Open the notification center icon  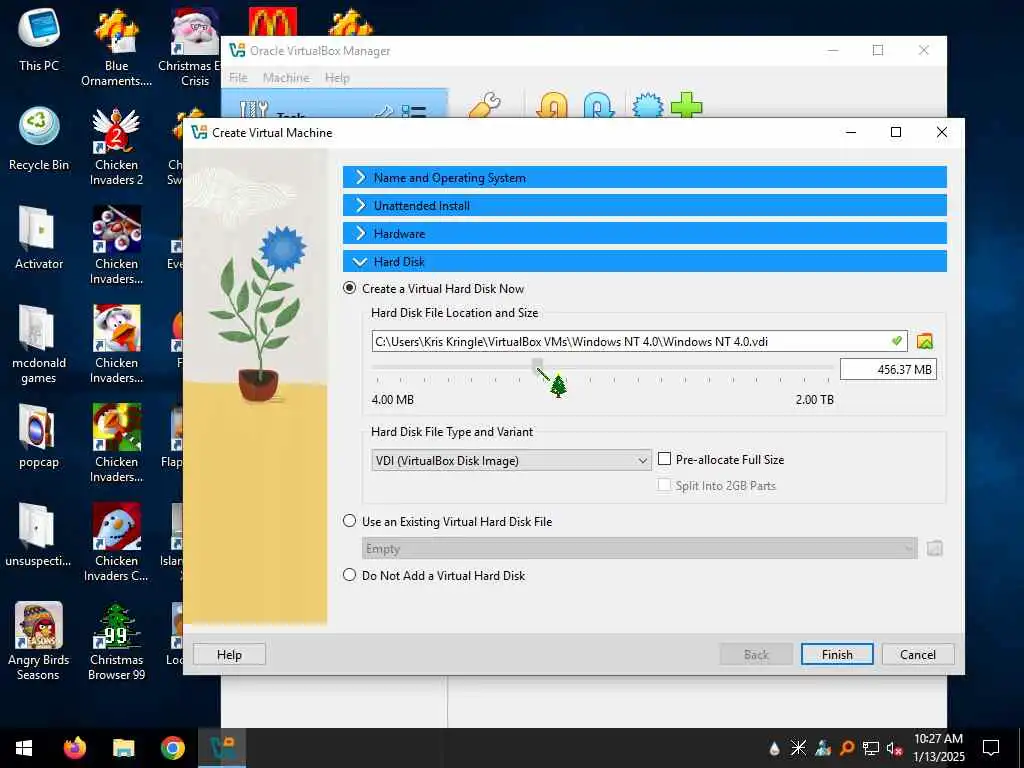coord(991,748)
